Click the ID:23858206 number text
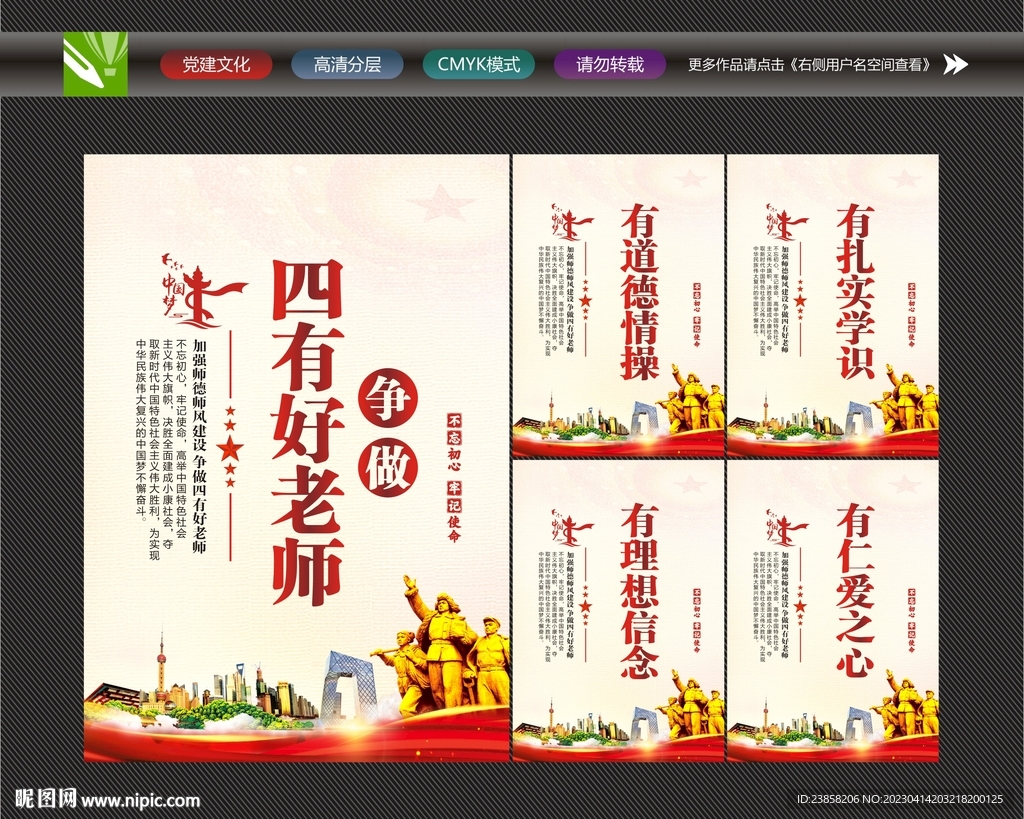The width and height of the screenshot is (1024, 819). pos(827,799)
